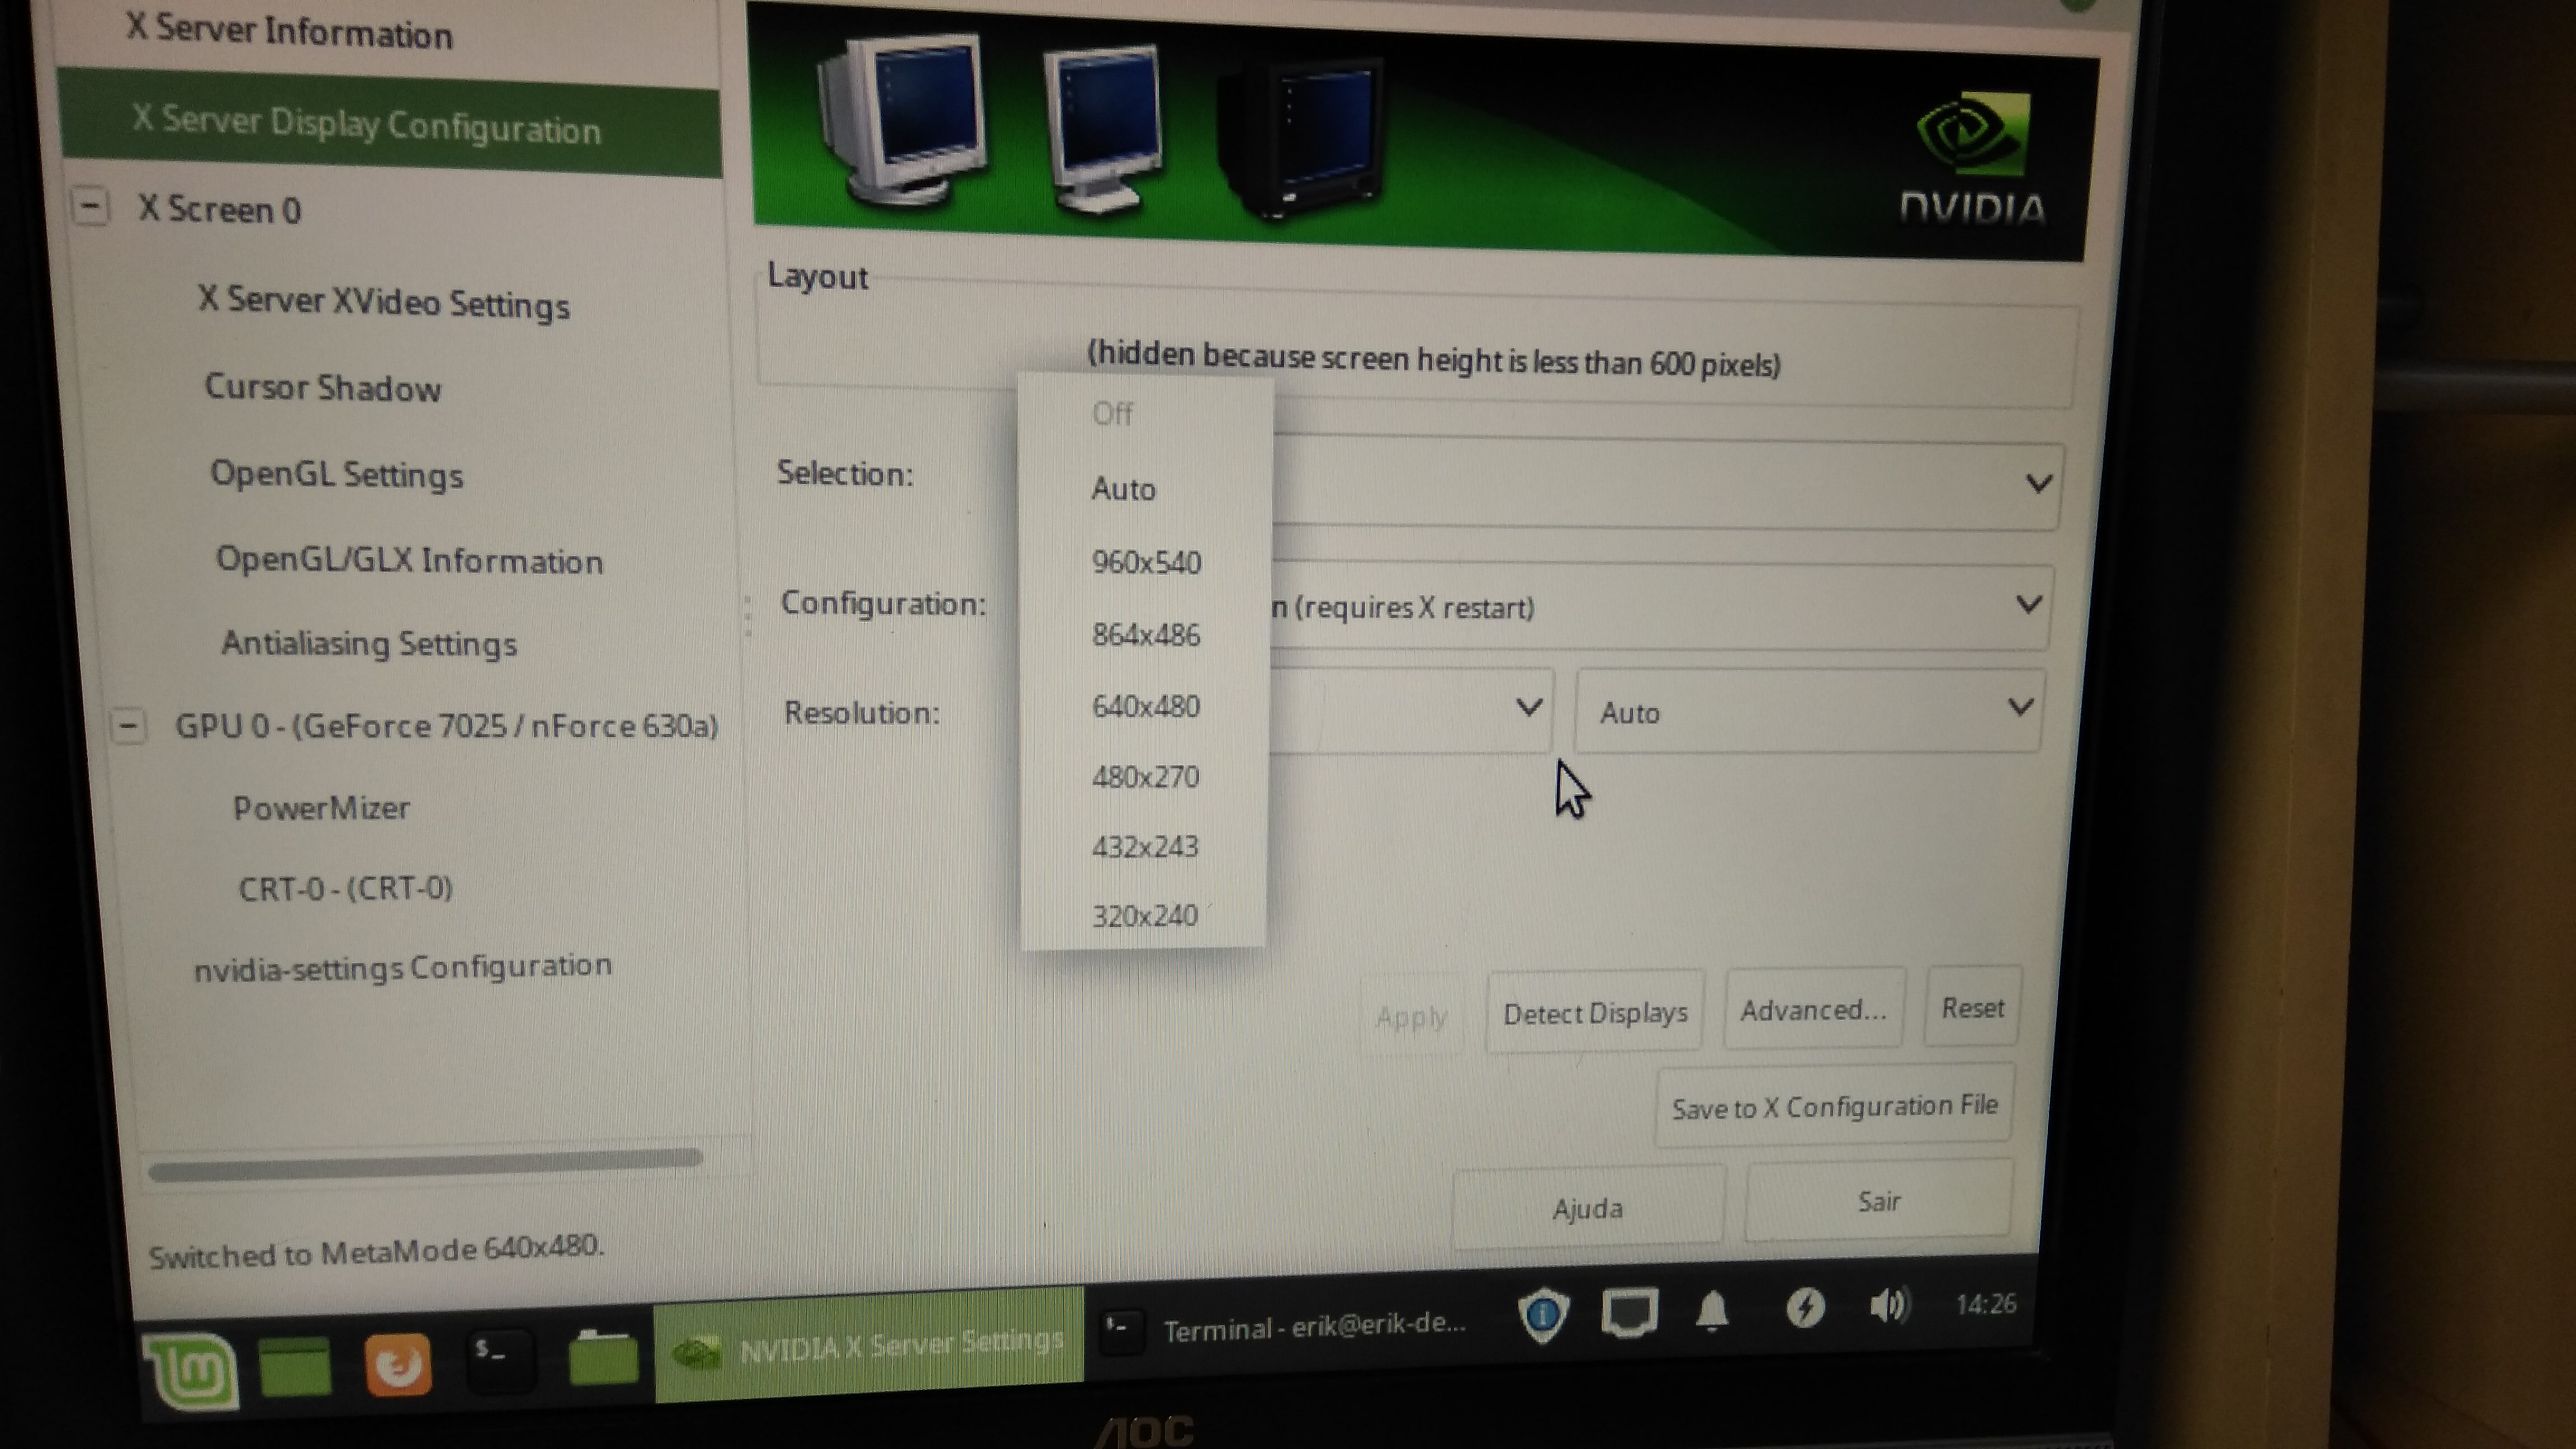The image size is (2576, 1449).
Task: Open the refresh rate Auto dropdown
Action: [1810, 711]
